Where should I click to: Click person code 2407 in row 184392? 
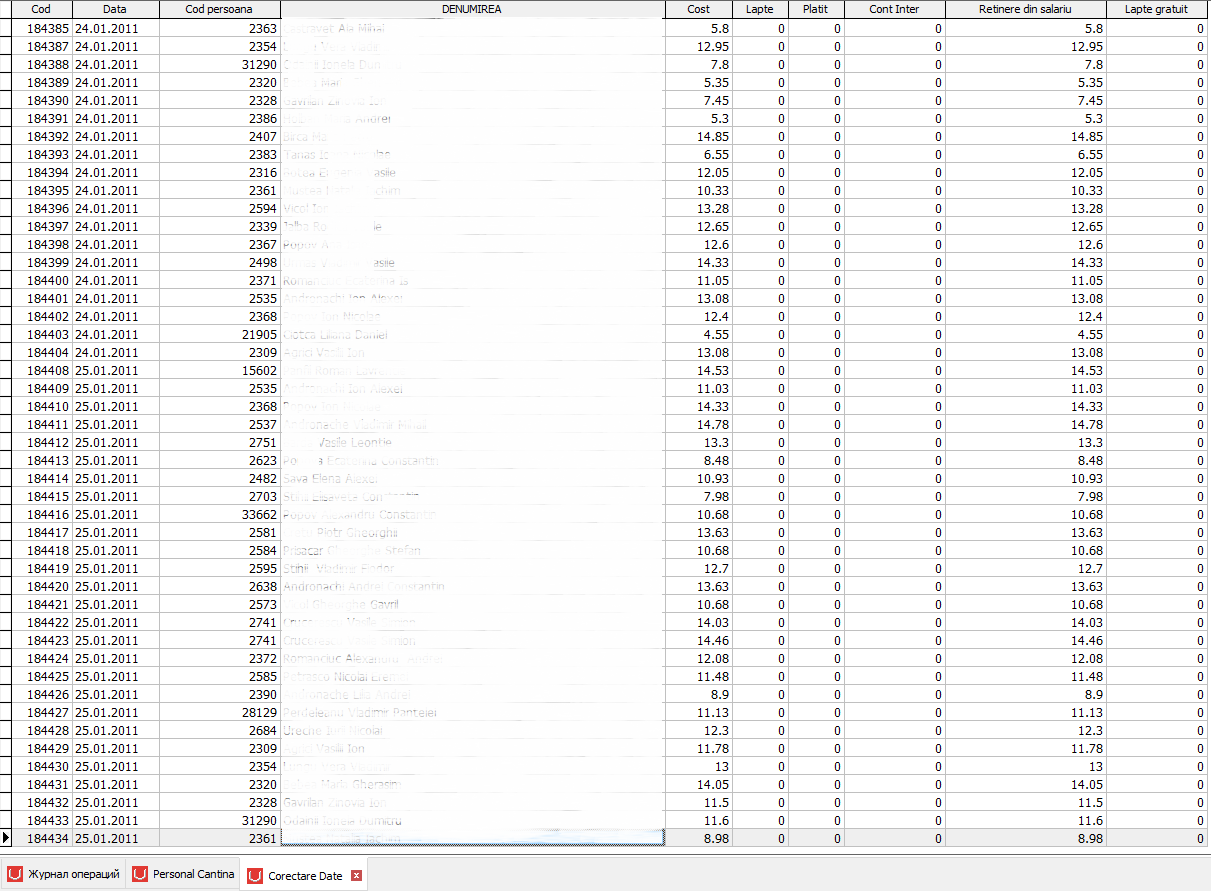coord(219,137)
